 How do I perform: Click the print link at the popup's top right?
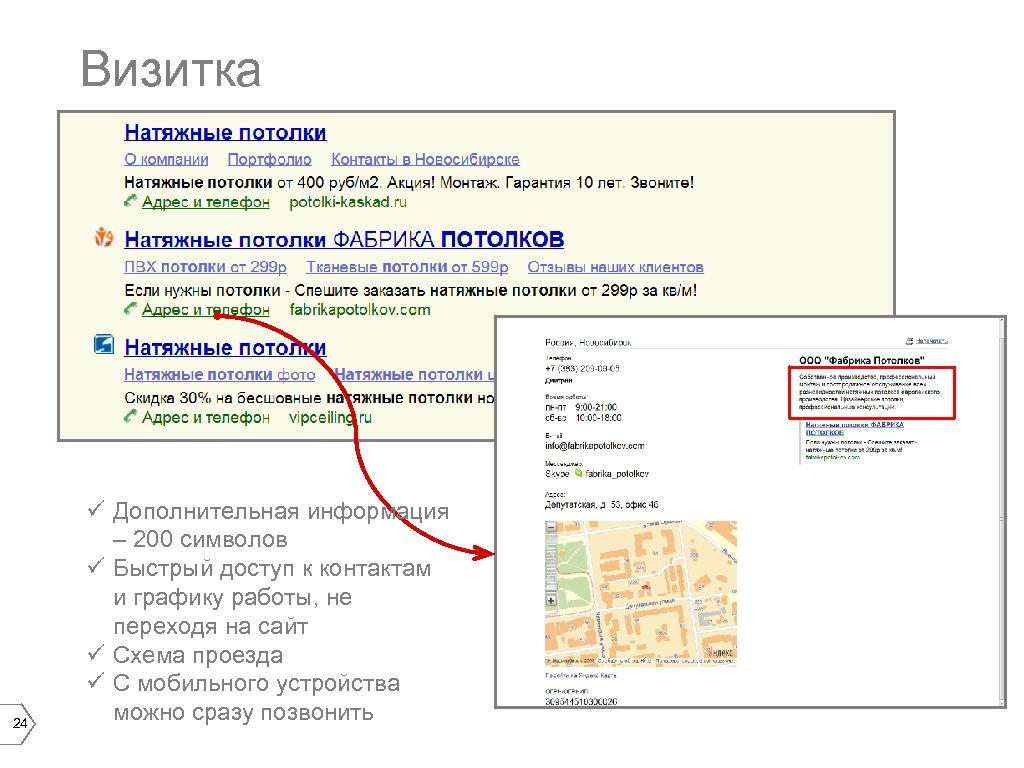coord(931,341)
